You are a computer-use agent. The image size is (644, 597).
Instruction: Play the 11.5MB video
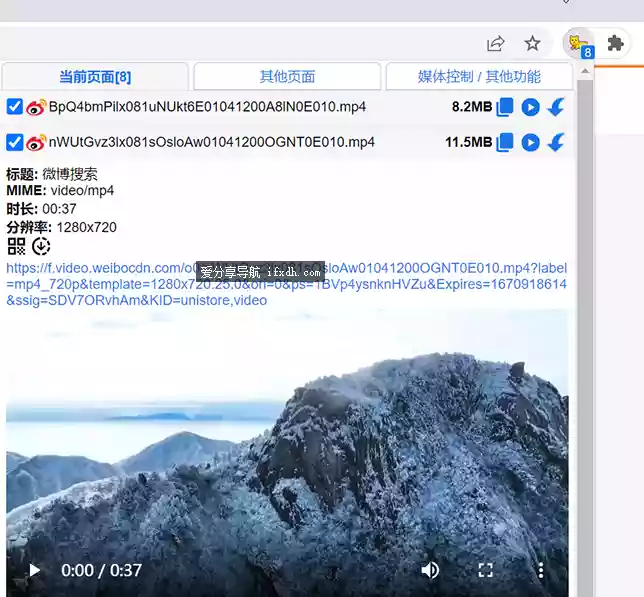coord(530,142)
